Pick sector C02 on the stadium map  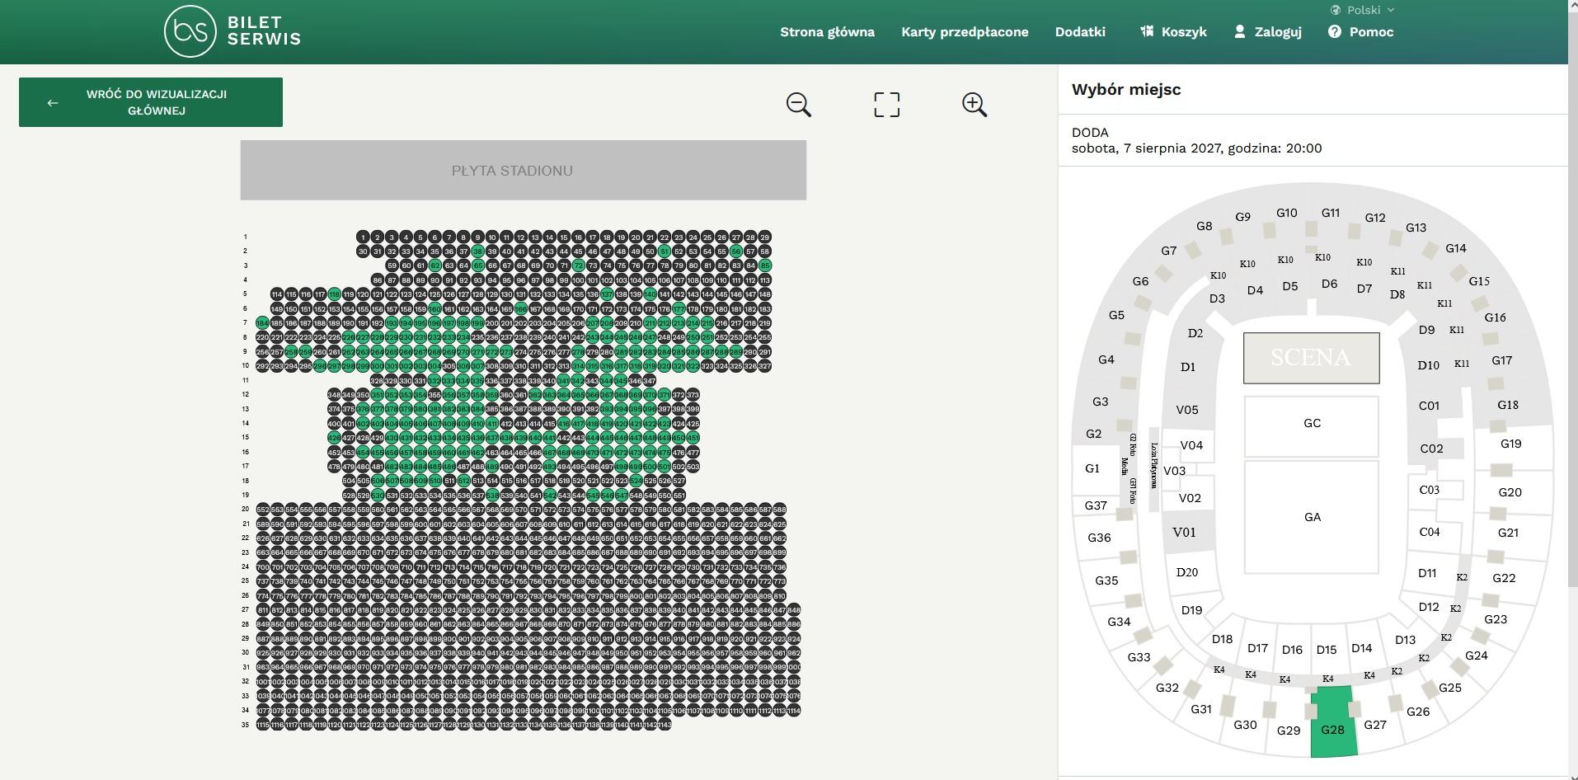click(1432, 449)
